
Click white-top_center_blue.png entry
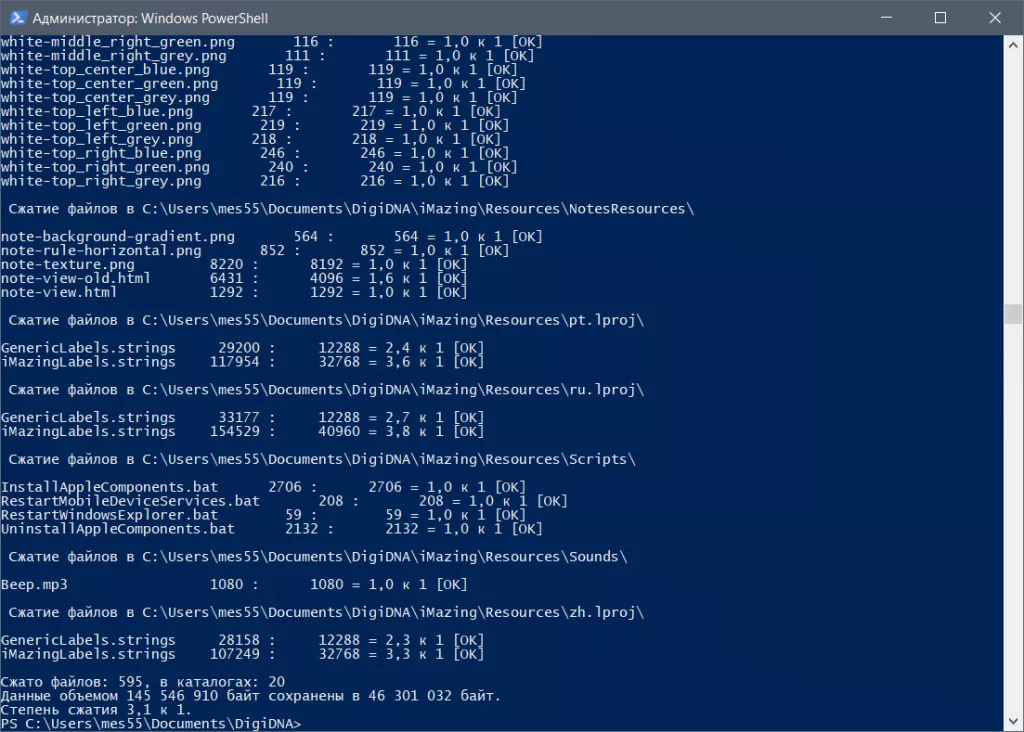(x=259, y=70)
